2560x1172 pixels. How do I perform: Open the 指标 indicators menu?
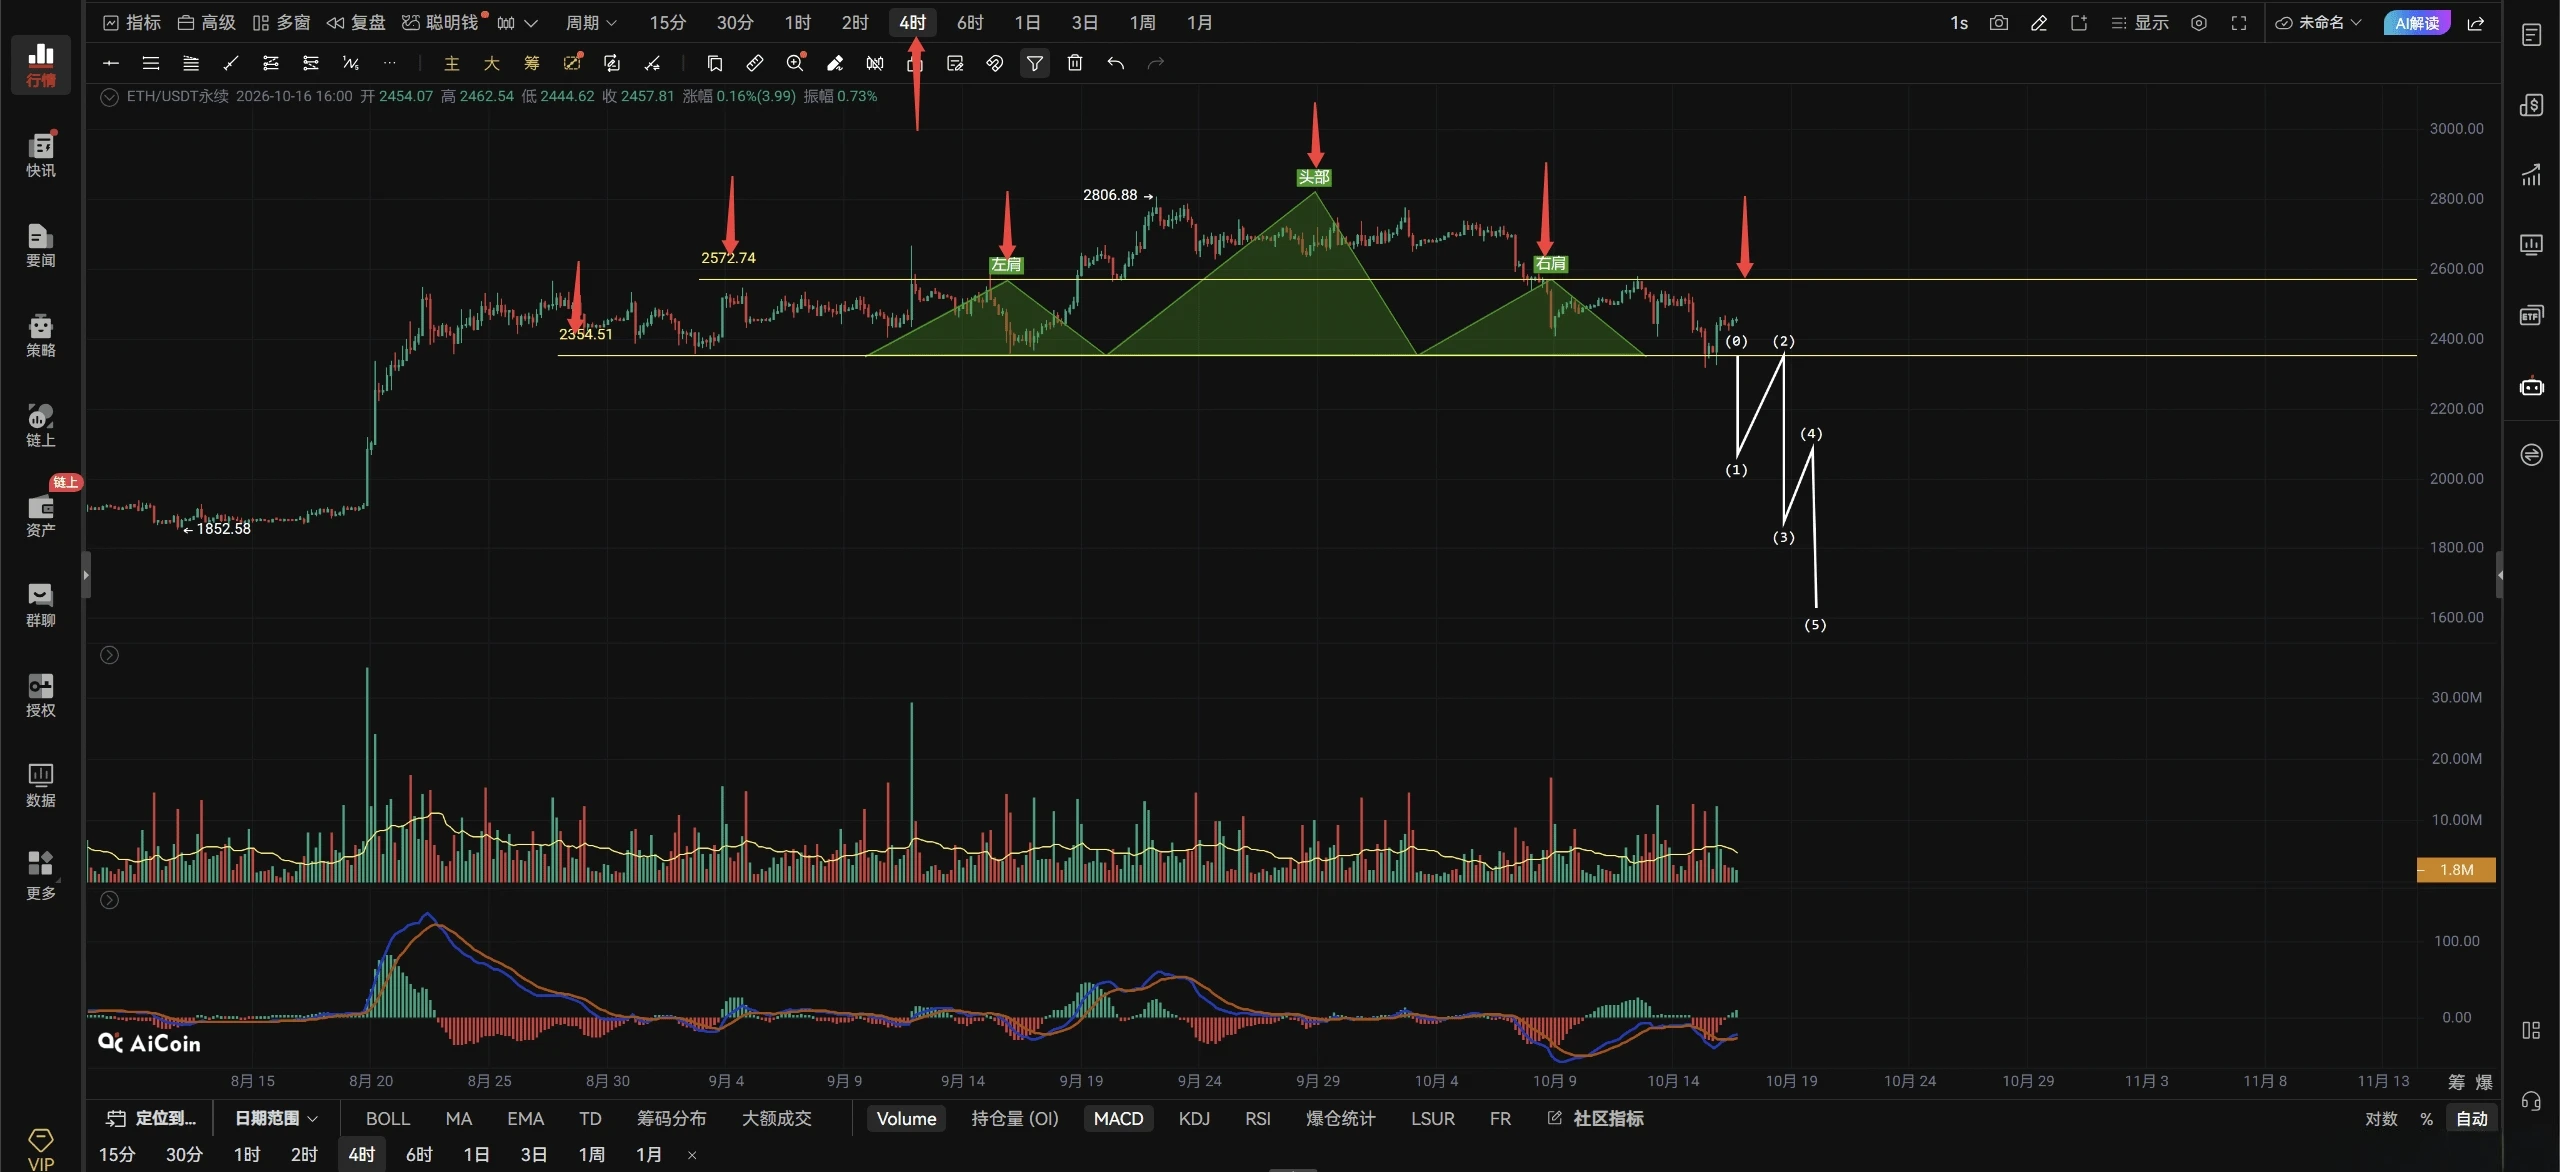(132, 23)
